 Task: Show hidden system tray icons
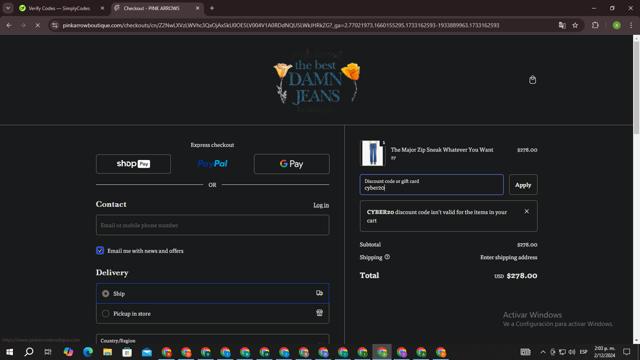543,352
